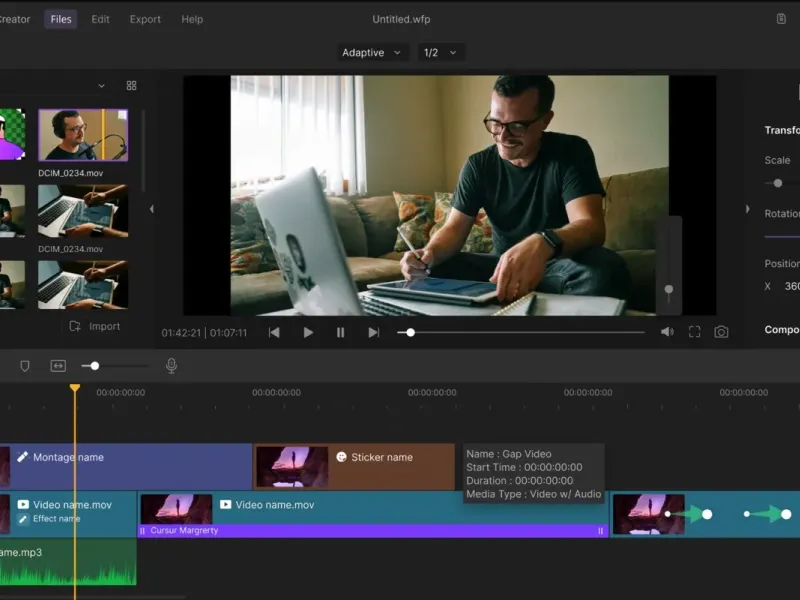800x600 pixels.
Task: Click the skip-to-next icon
Action: click(373, 333)
